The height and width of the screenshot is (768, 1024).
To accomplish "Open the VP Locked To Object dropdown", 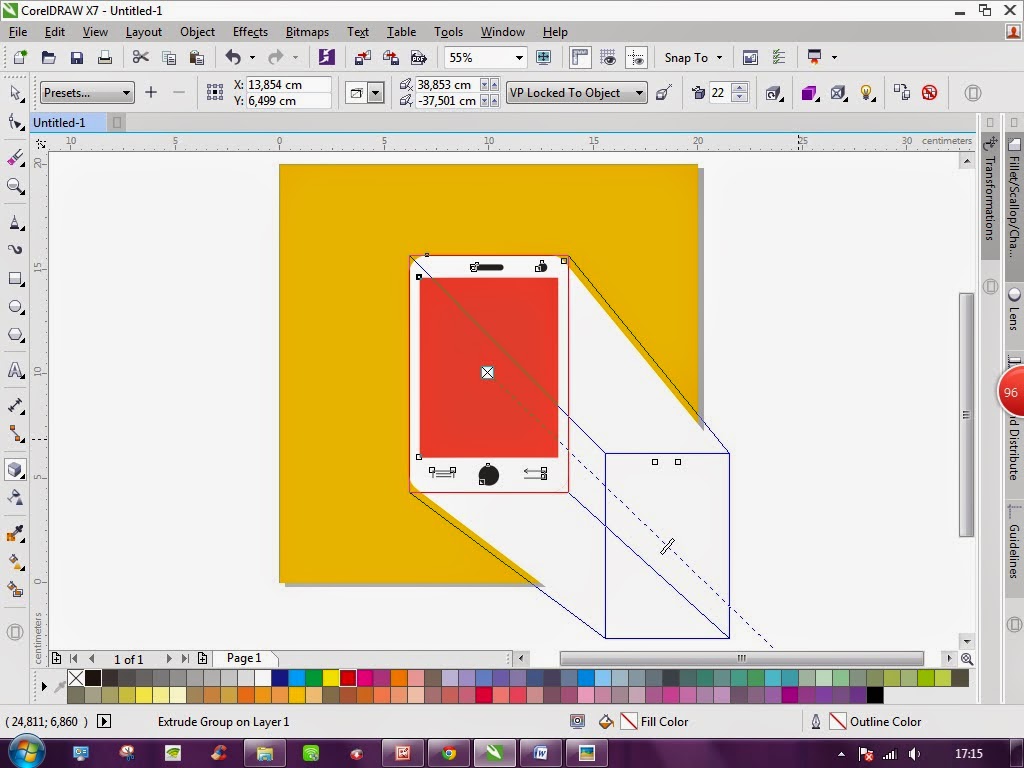I will (x=576, y=92).
